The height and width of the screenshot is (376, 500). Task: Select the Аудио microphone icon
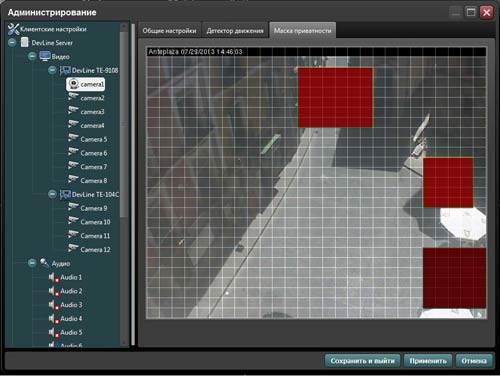tap(44, 263)
